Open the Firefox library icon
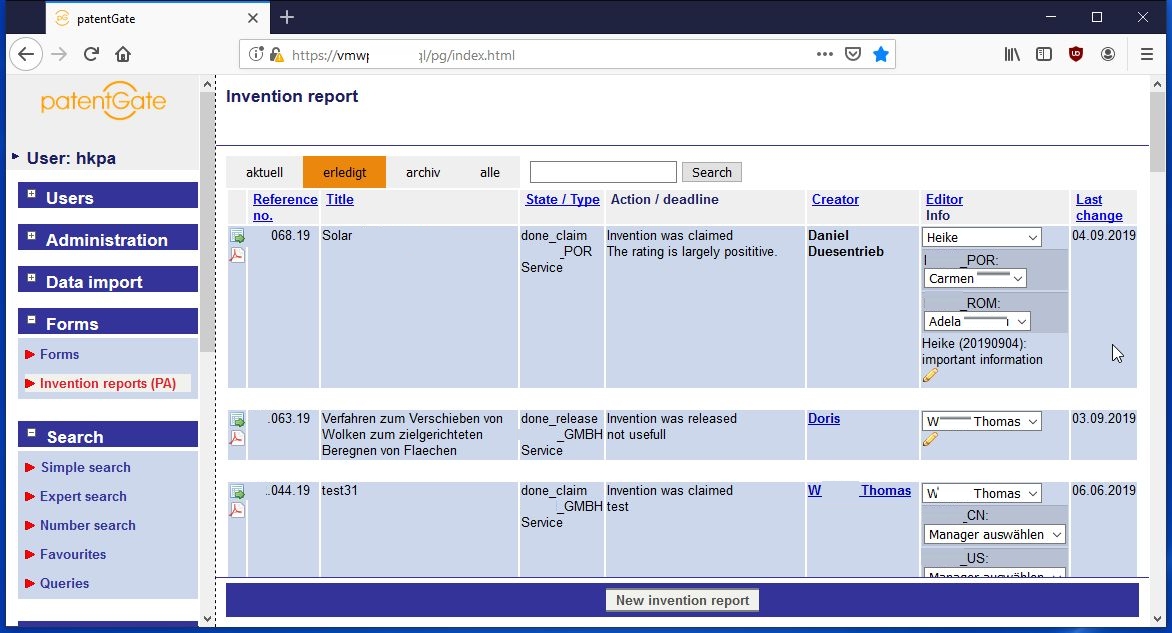 coord(1012,55)
